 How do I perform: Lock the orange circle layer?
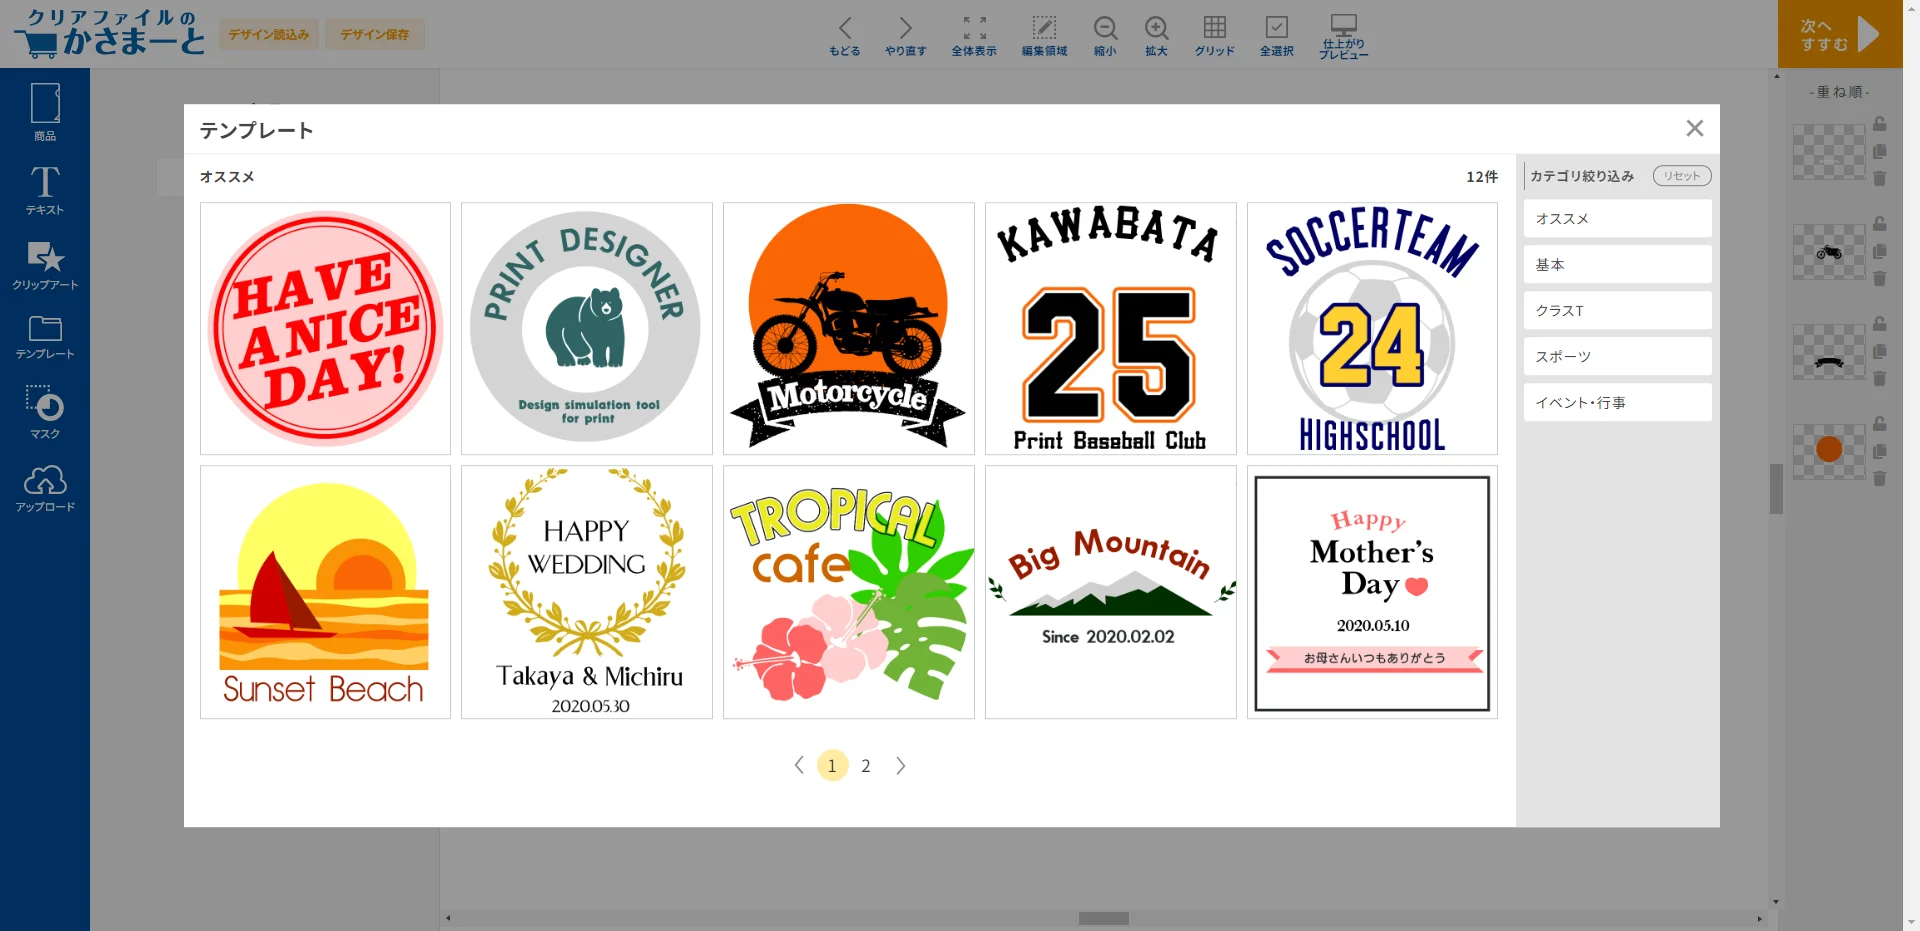tap(1880, 424)
